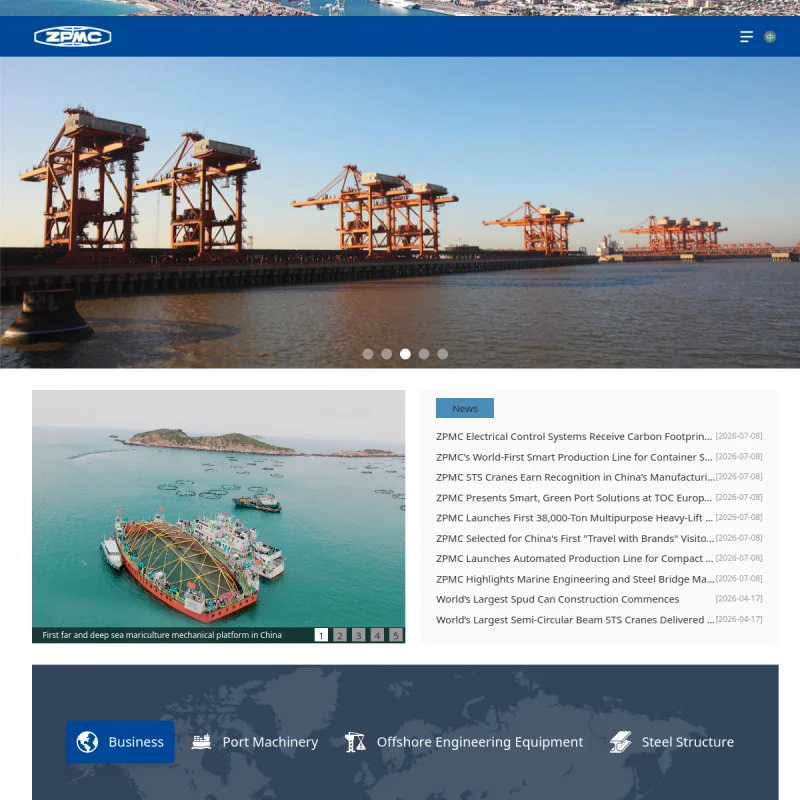
Task: Select first hero carousel dot
Action: click(x=368, y=354)
